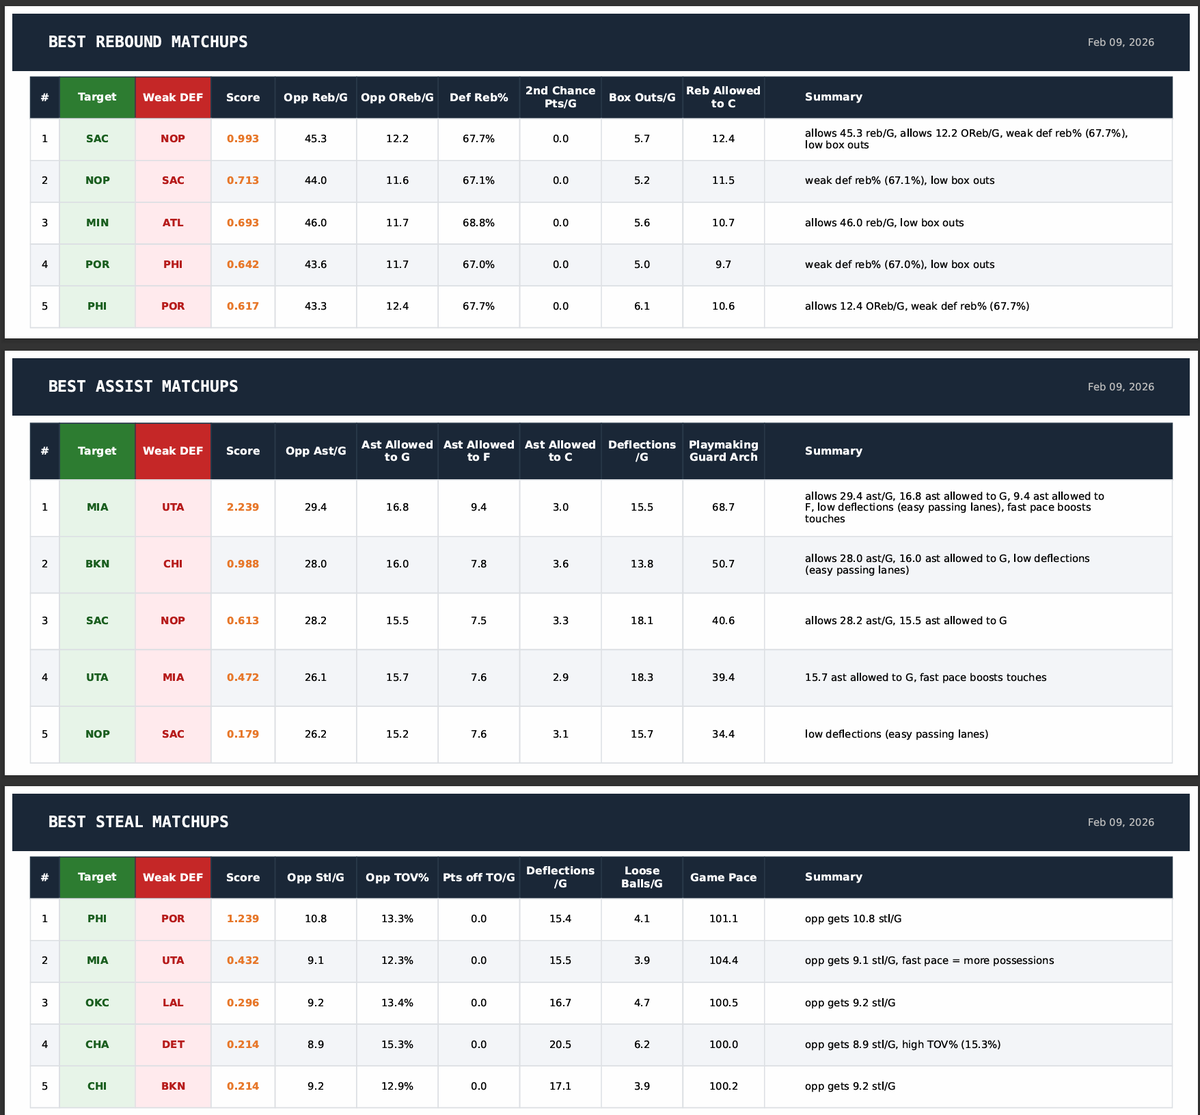Click the 18.3 deflections value
Image resolution: width=1200 pixels, height=1115 pixels.
(x=642, y=678)
